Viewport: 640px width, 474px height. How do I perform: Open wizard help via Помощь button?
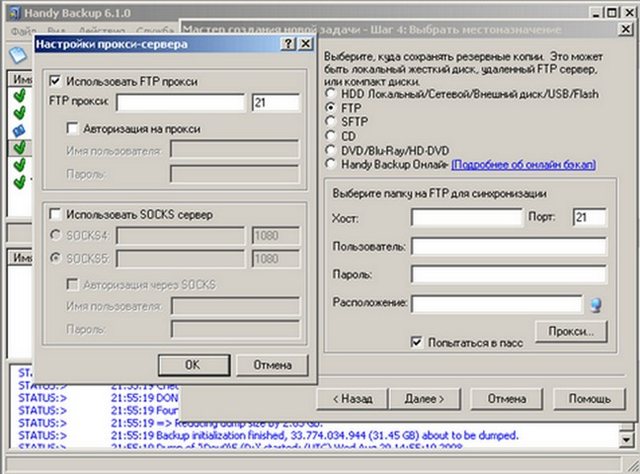(589, 398)
